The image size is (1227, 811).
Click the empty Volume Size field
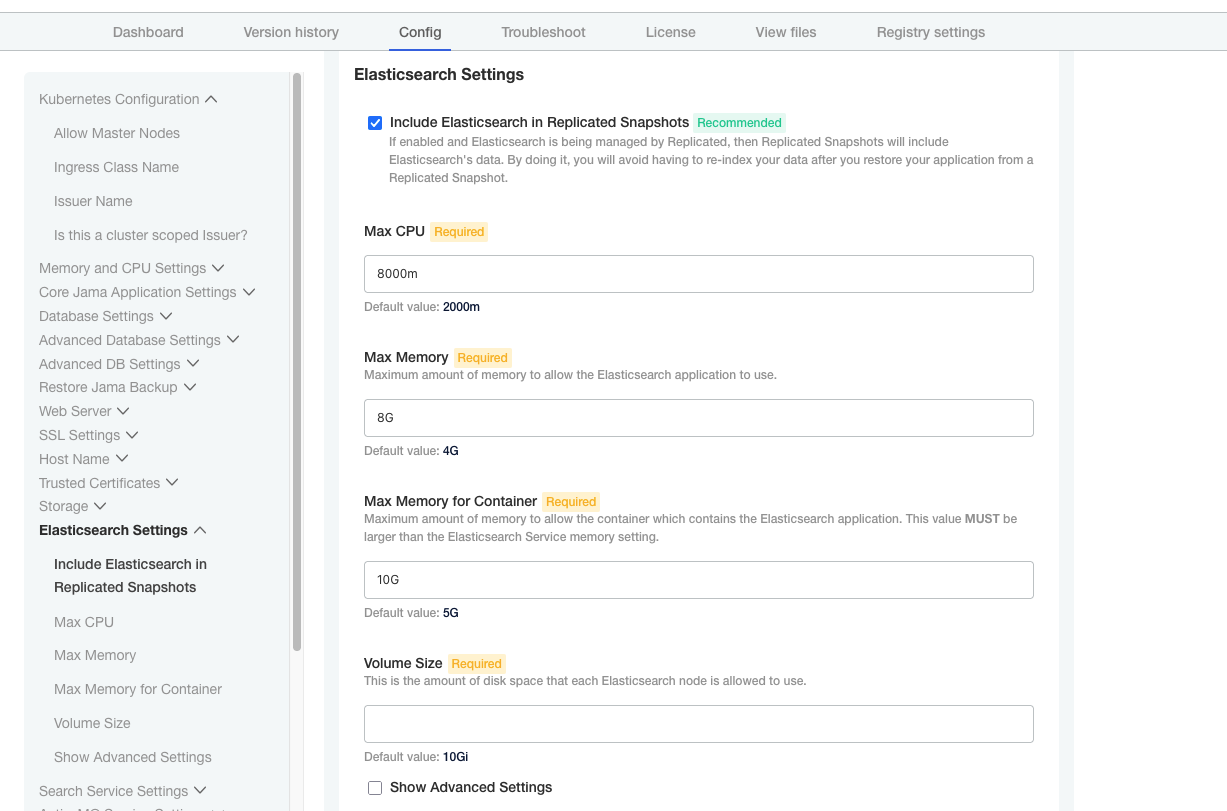pyautogui.click(x=698, y=724)
